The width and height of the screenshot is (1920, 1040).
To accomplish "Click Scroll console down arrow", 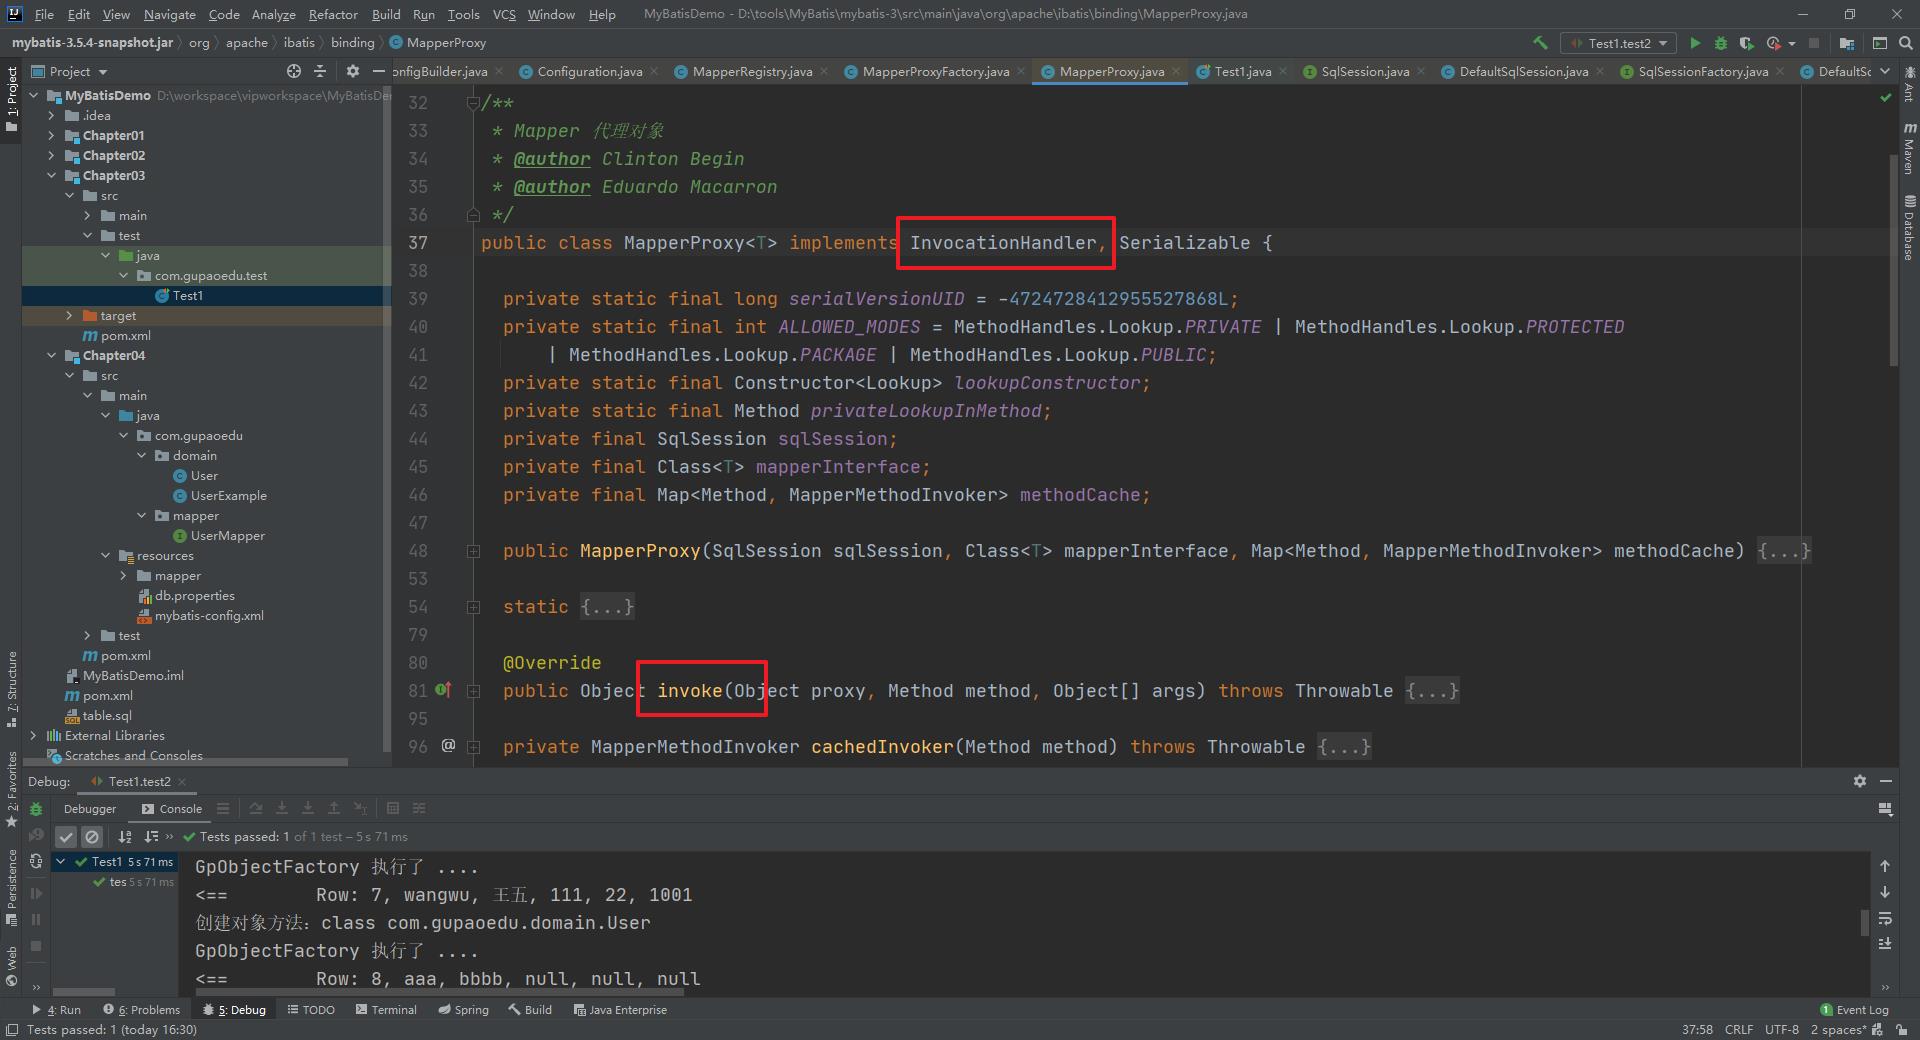I will 1885,892.
